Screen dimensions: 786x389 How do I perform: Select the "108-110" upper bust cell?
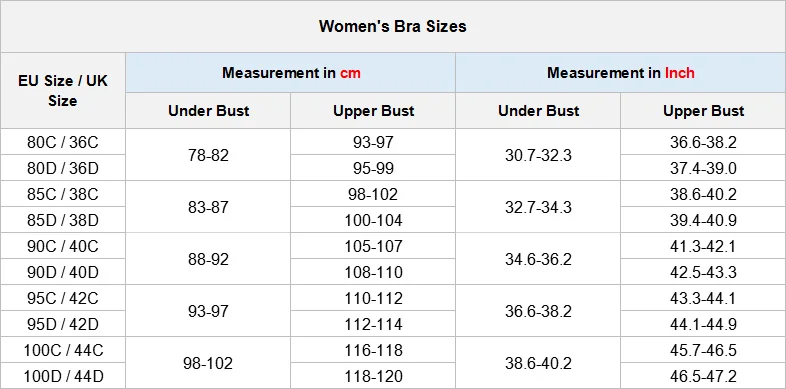point(373,273)
